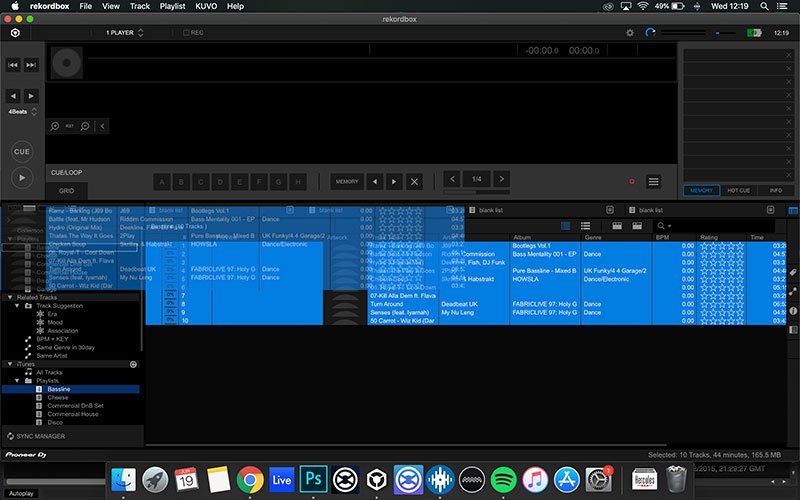This screenshot has height=500, width=800.
Task: Open the CUE/LOOP tab
Action: [x=66, y=173]
